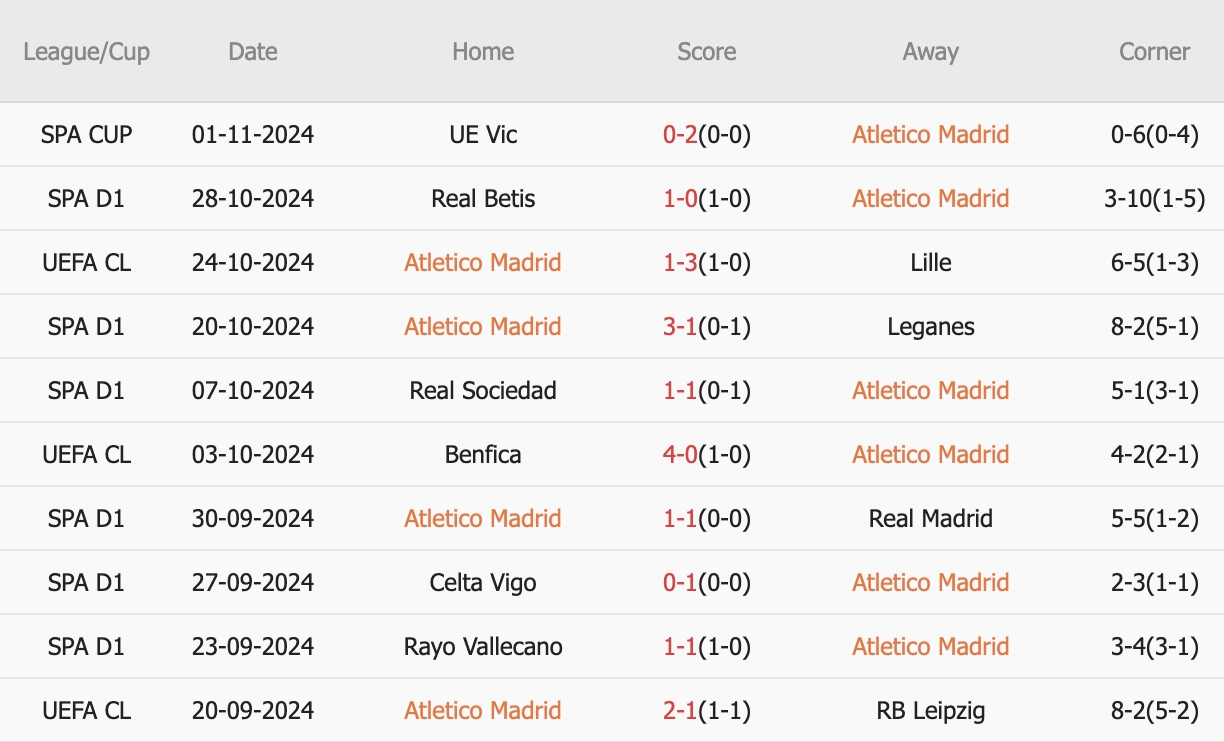Open the RB Leipzig away team link
The width and height of the screenshot is (1224, 742).
930,711
